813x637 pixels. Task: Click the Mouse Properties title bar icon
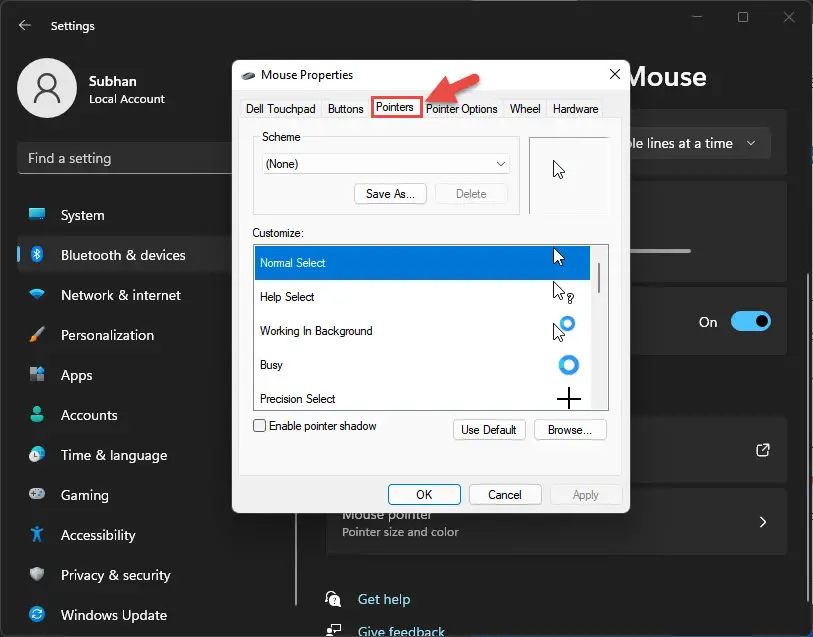tap(248, 75)
